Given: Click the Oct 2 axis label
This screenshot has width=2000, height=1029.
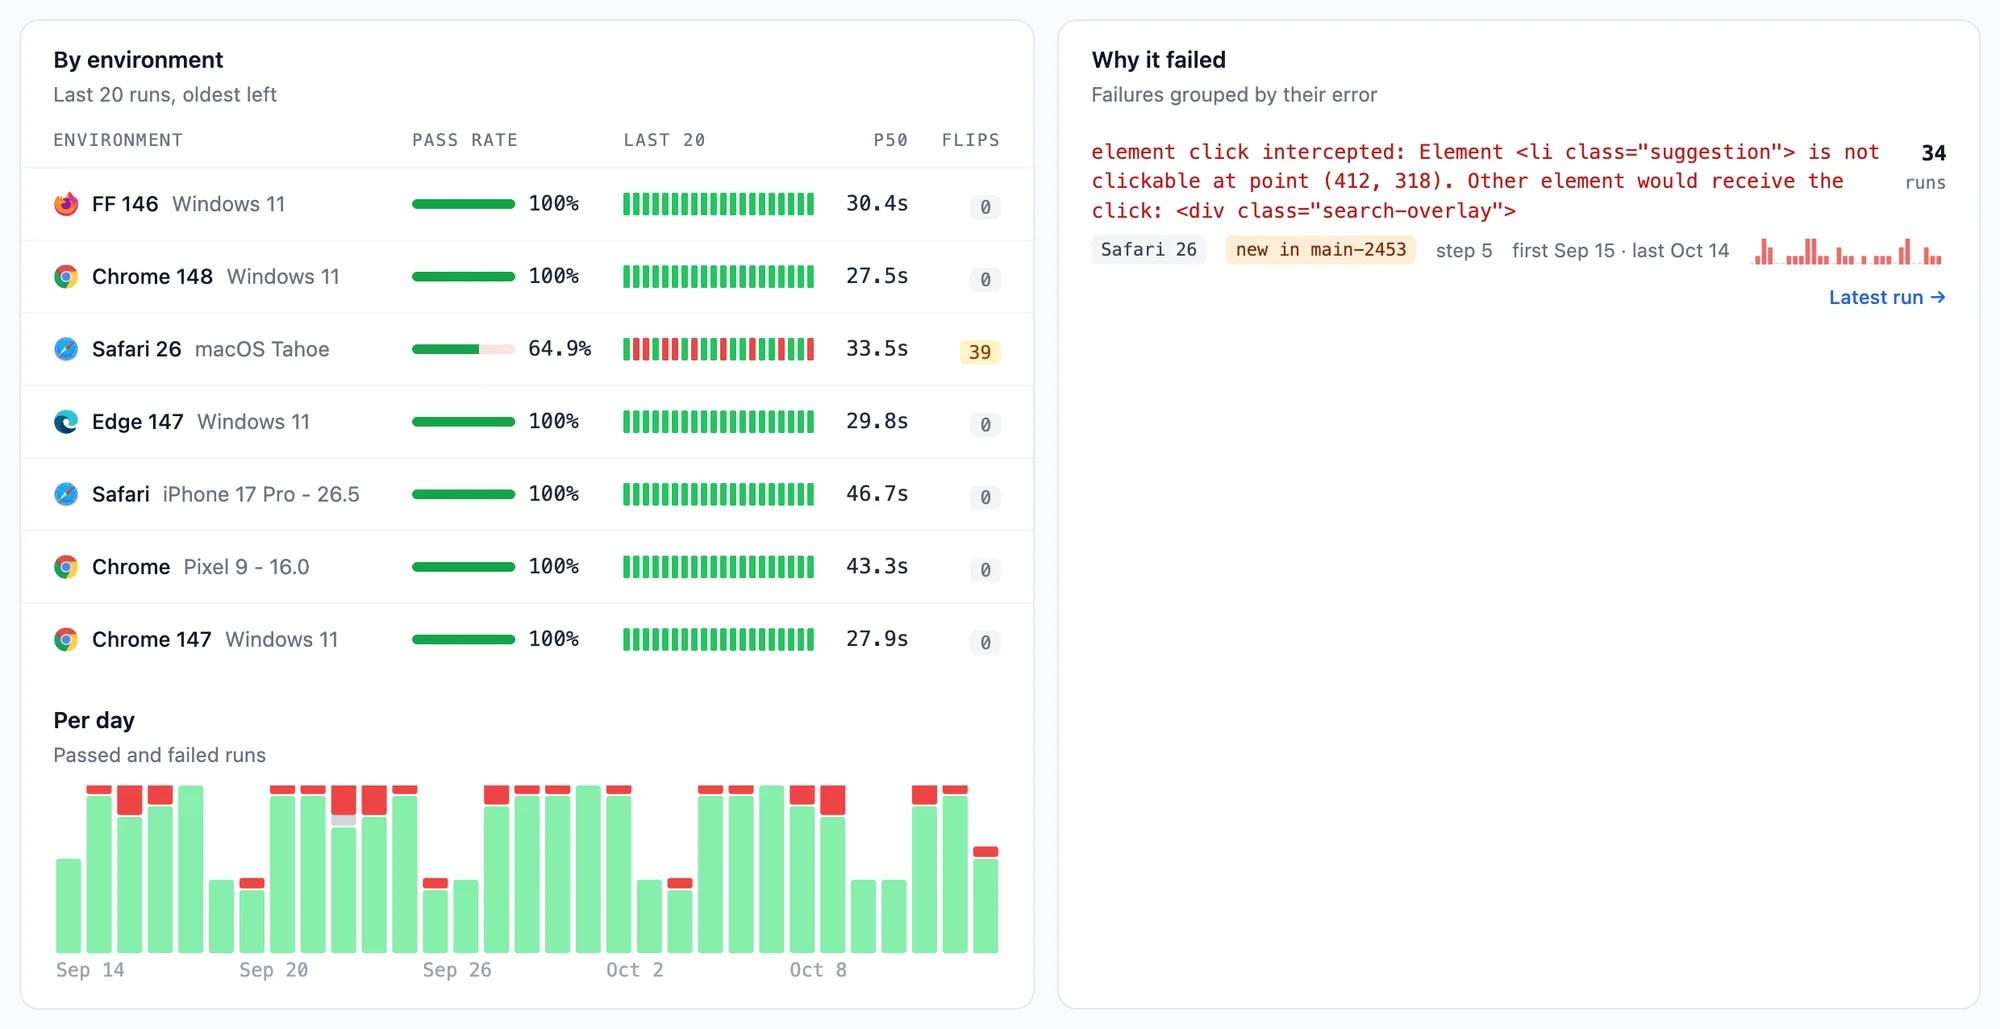Looking at the screenshot, I should [x=635, y=970].
